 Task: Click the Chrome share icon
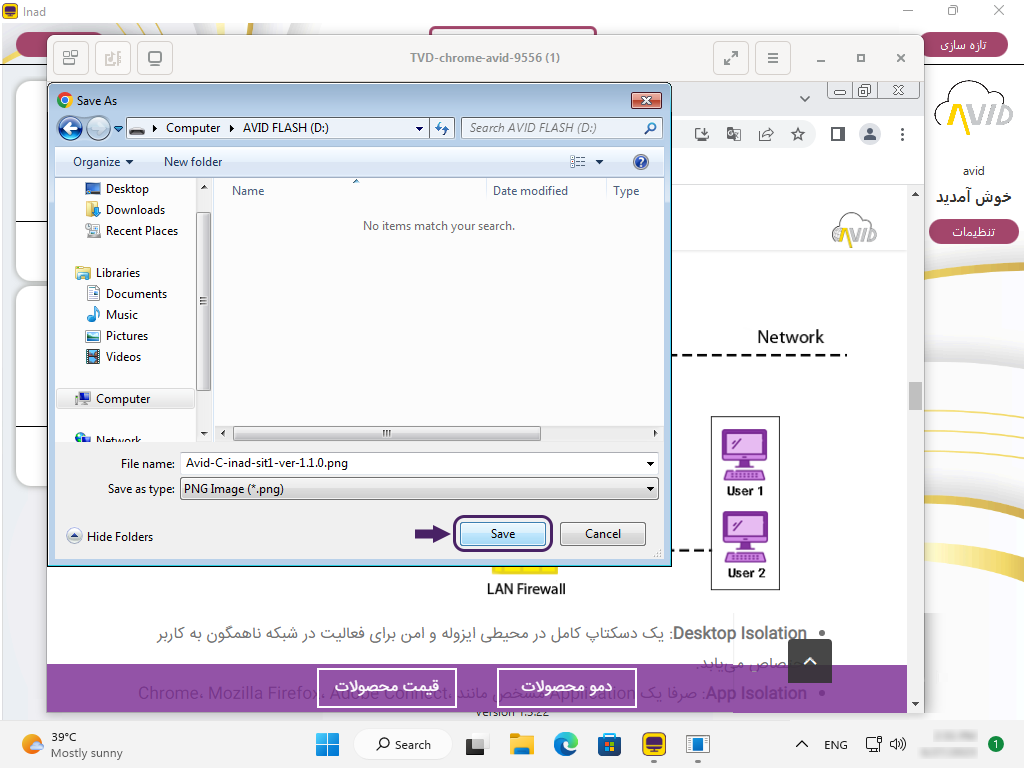pos(765,135)
